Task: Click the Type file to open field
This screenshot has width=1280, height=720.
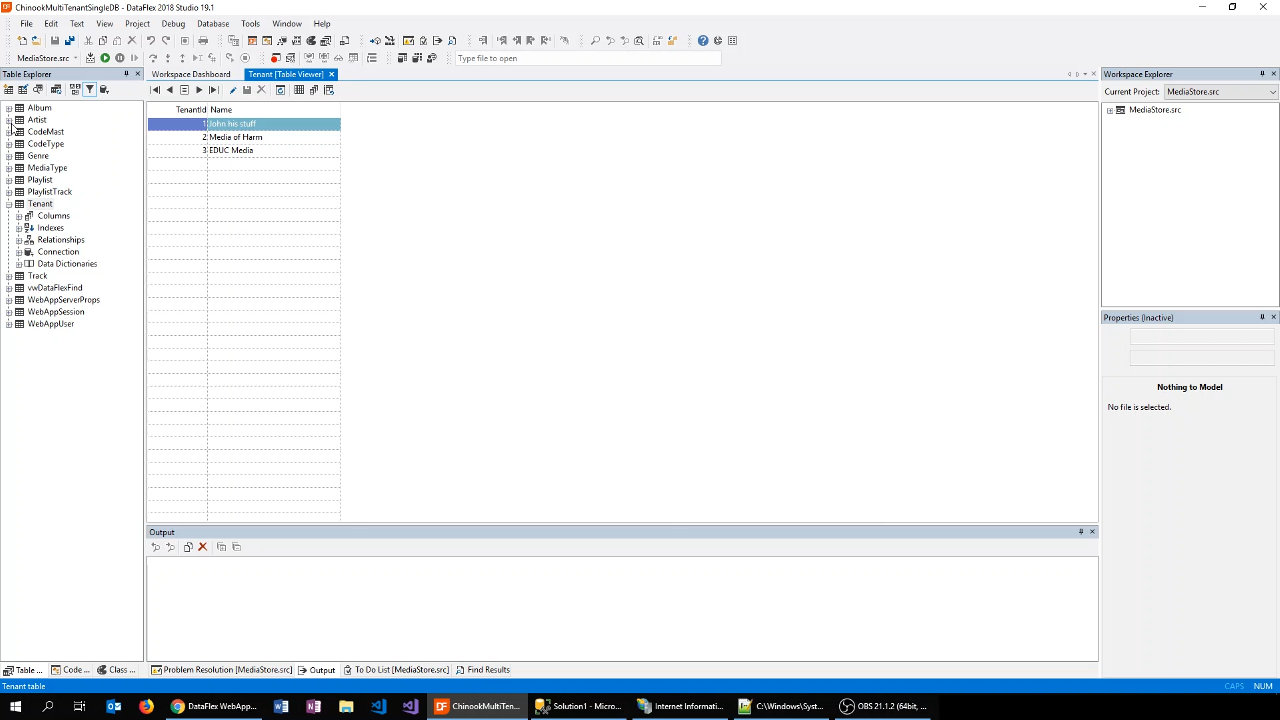Action: tap(587, 58)
